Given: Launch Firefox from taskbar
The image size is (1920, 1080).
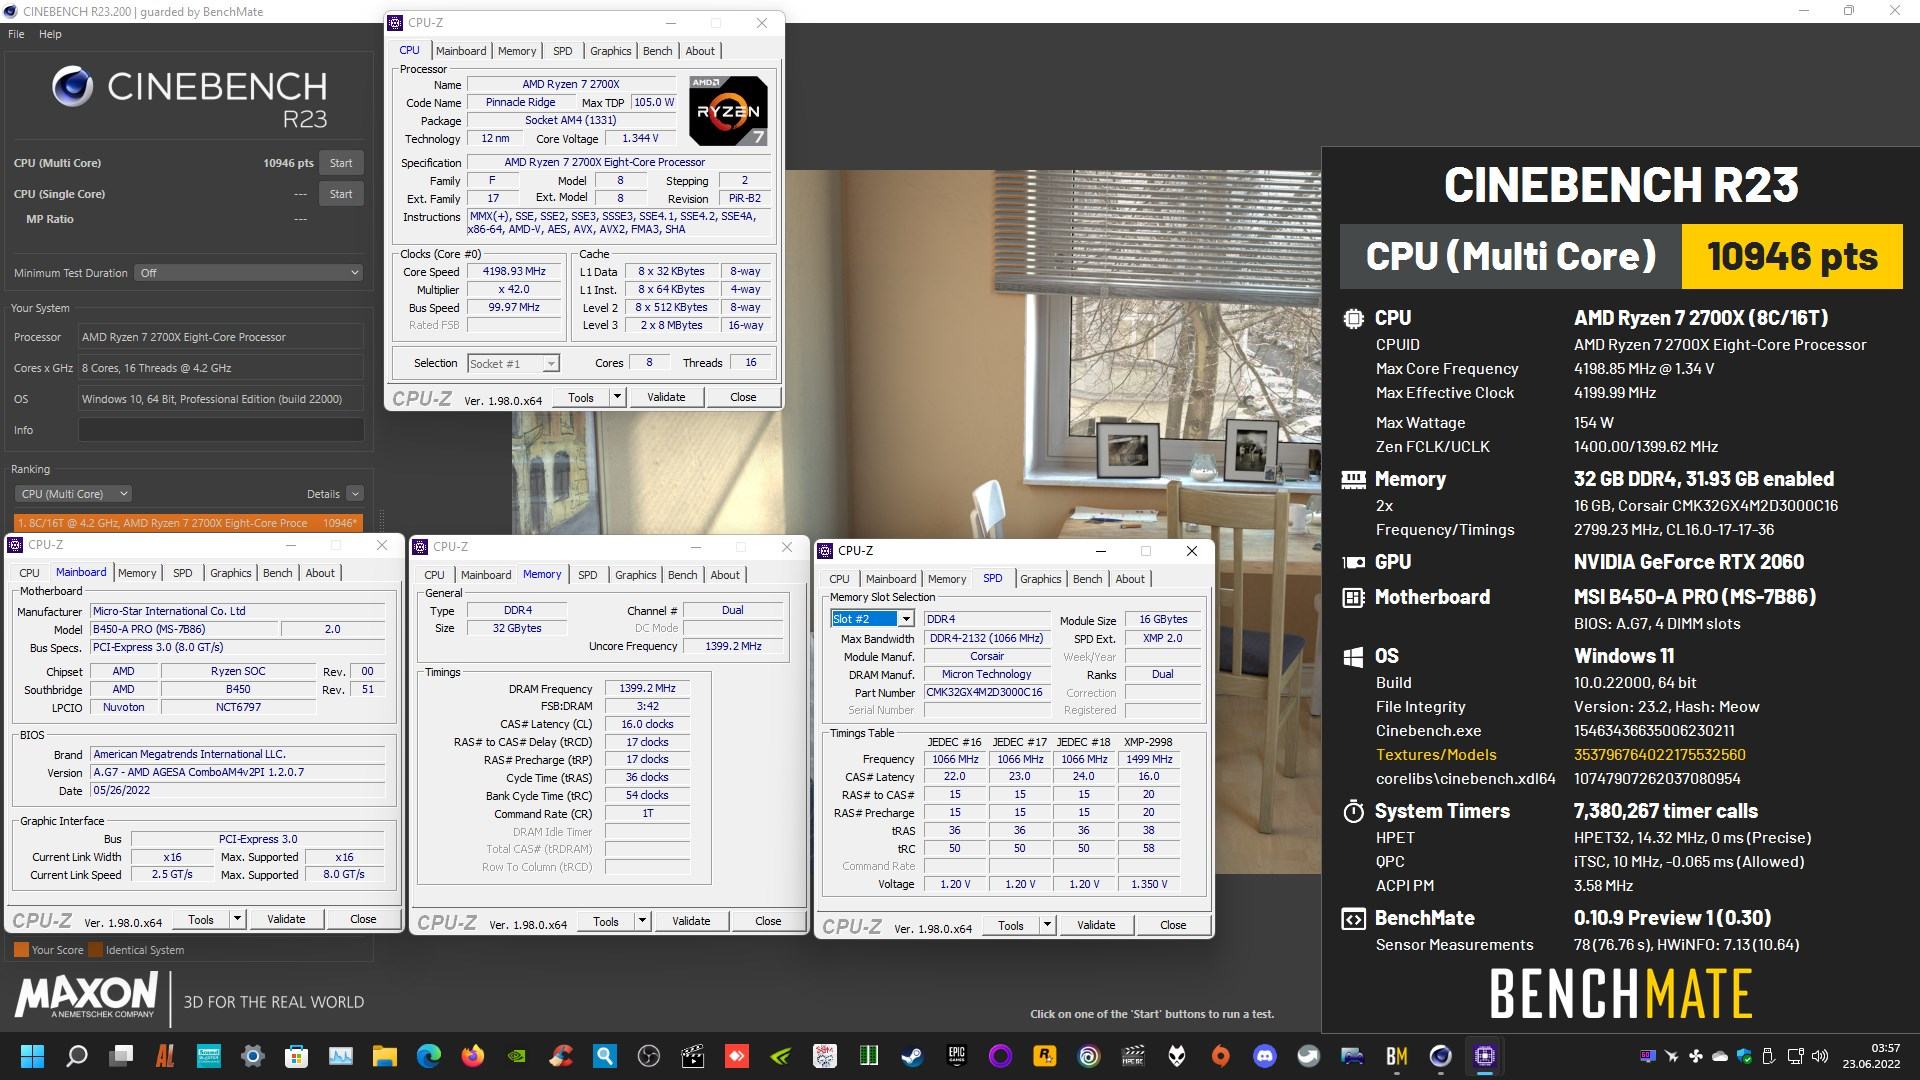Looking at the screenshot, I should [x=473, y=1056].
